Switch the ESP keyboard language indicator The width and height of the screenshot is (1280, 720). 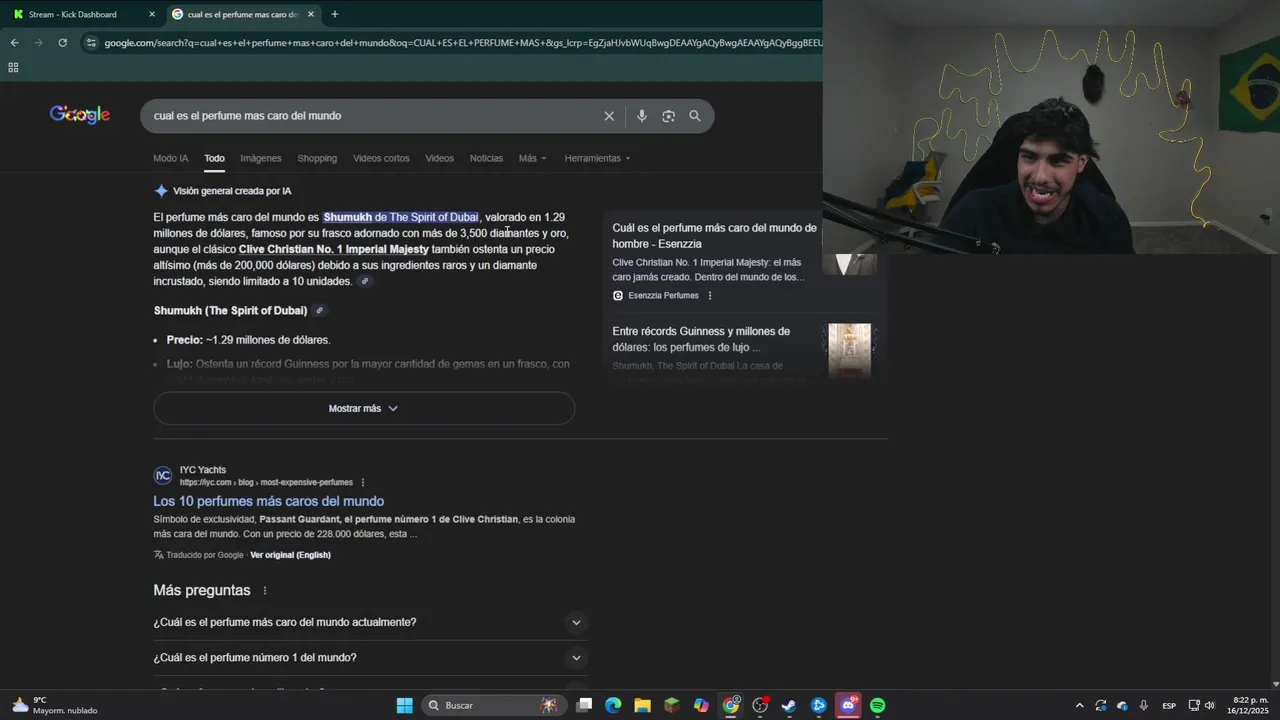[x=1168, y=706]
